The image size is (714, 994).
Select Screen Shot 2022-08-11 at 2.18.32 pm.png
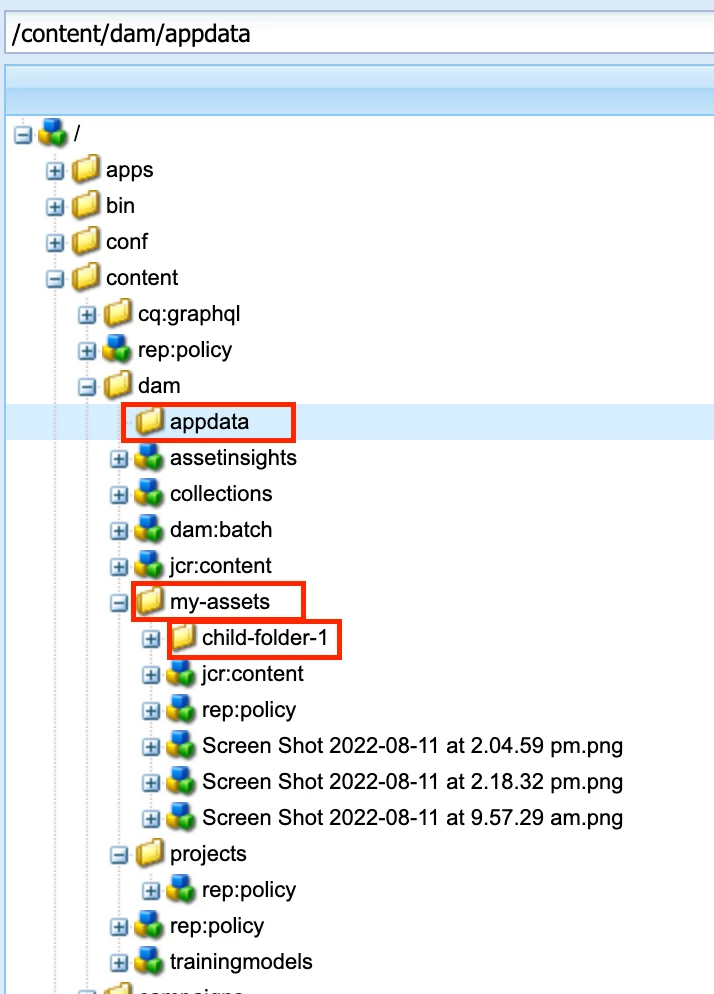tap(413, 782)
